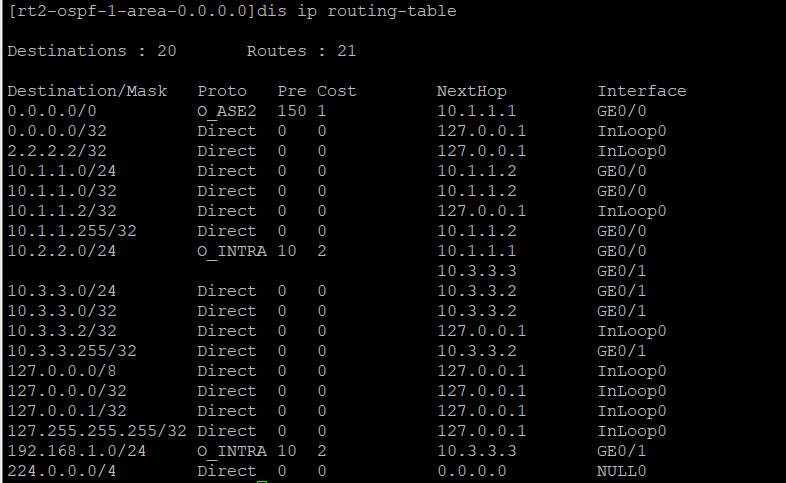786x483 pixels.
Task: Select destination 10.3.3.255/32
Action: tap(72, 352)
